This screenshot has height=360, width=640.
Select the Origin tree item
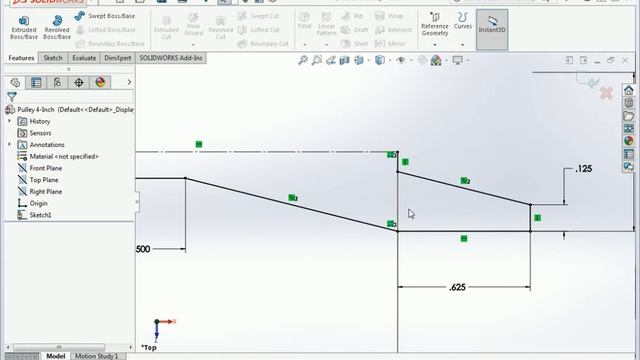pyautogui.click(x=33, y=203)
